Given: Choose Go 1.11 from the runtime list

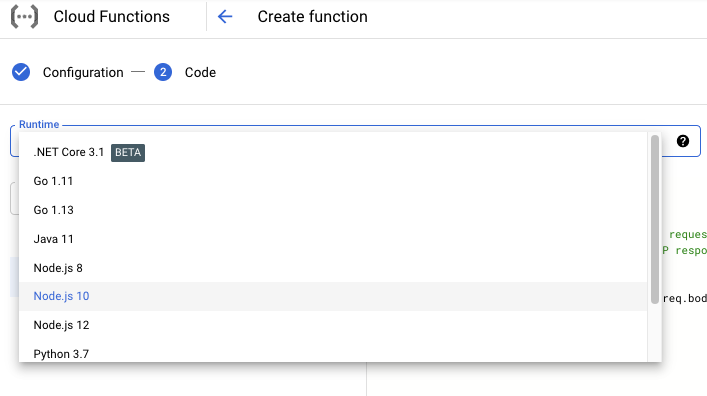Looking at the screenshot, I should pos(333,181).
